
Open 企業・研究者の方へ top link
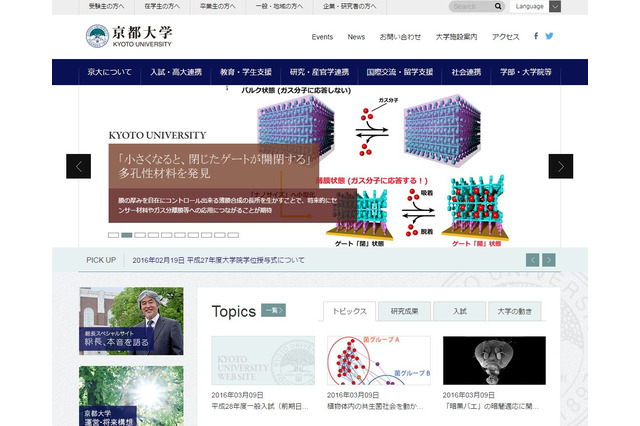(x=350, y=7)
